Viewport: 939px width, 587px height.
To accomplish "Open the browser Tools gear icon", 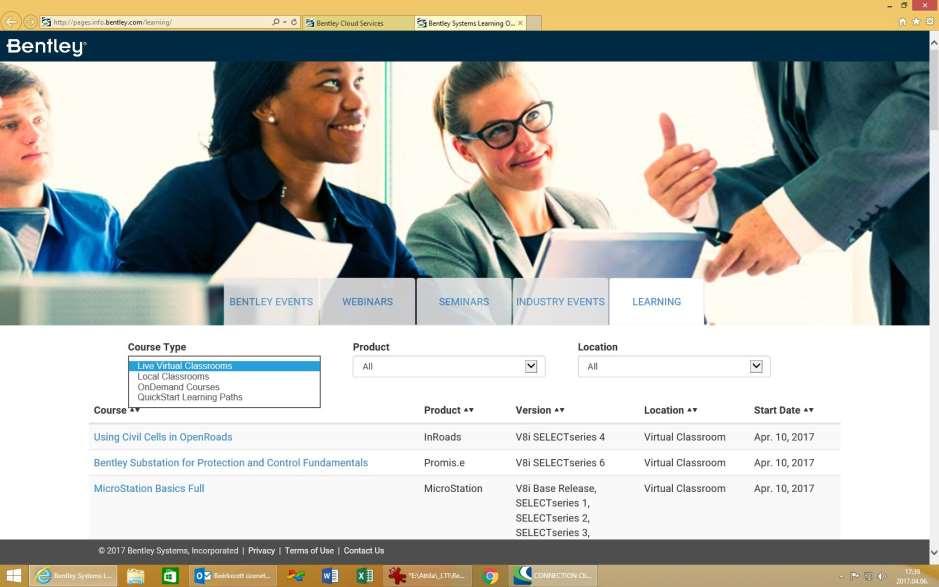I will pyautogui.click(x=930, y=22).
